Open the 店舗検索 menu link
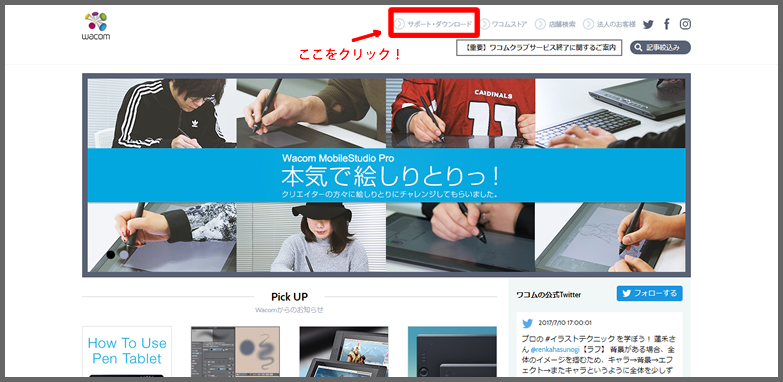 click(x=562, y=24)
